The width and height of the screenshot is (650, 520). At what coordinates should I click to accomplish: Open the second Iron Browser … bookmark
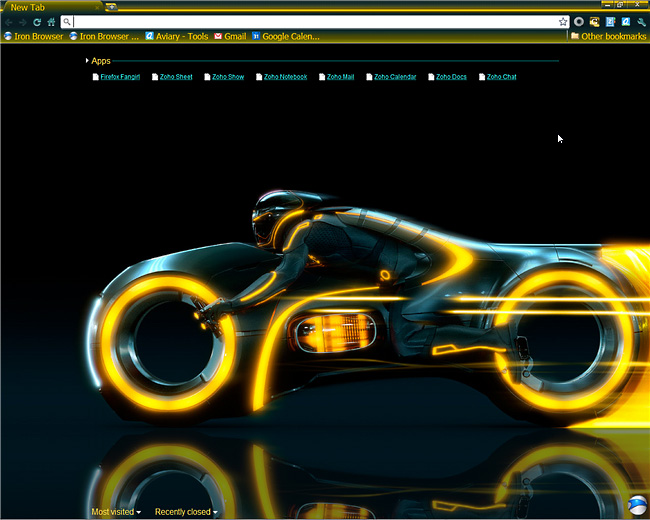tap(104, 36)
